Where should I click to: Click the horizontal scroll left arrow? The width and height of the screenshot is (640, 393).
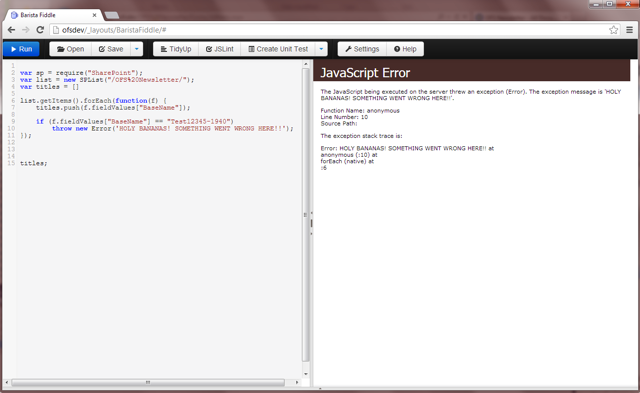[7, 382]
